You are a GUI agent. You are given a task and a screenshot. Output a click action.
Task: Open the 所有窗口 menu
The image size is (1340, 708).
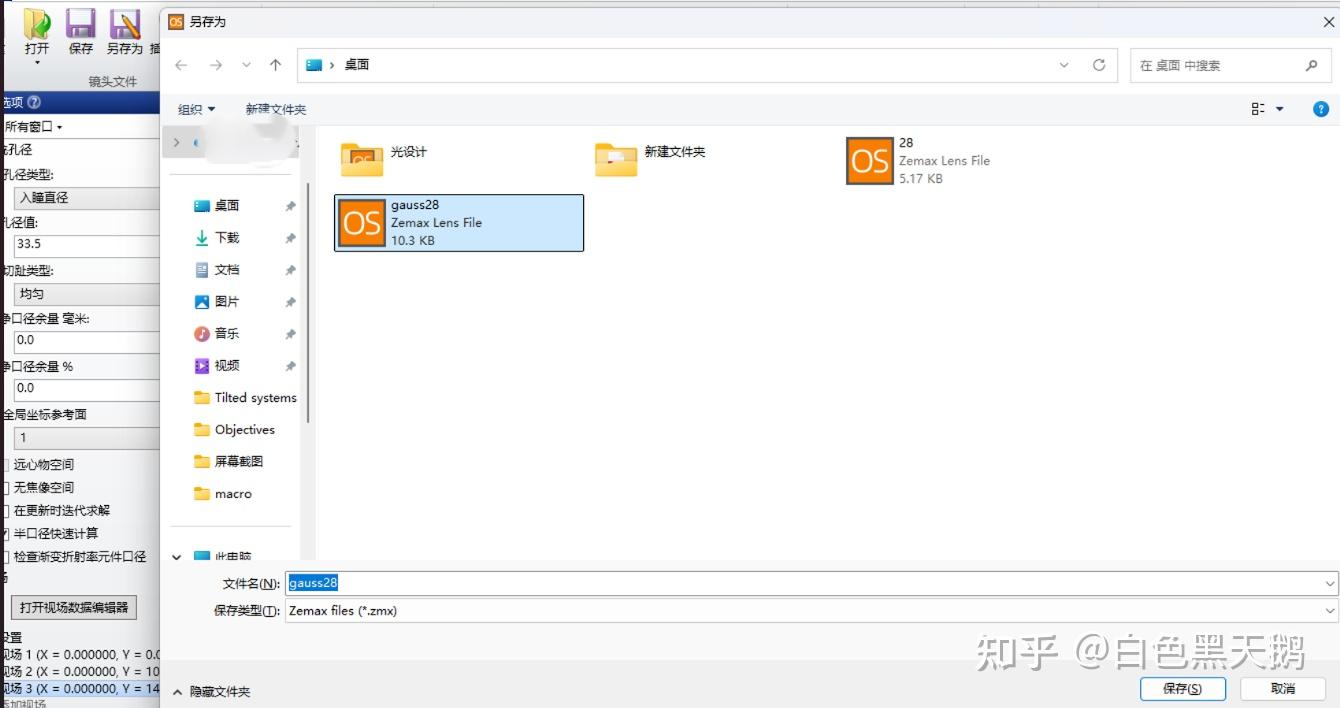(30, 125)
